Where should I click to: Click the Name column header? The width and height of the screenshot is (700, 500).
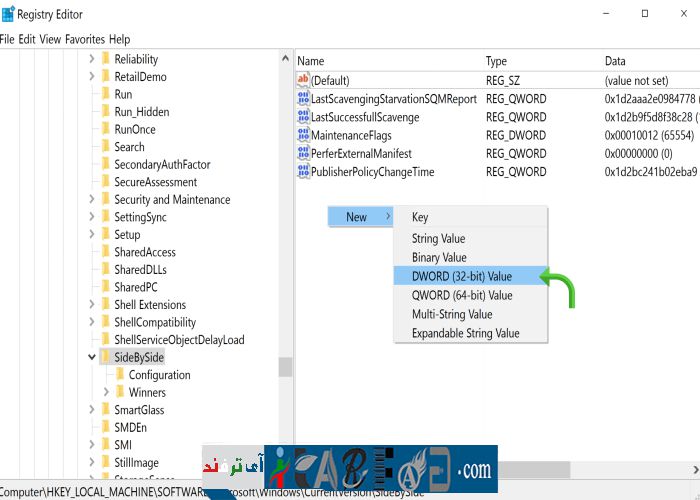tap(311, 61)
